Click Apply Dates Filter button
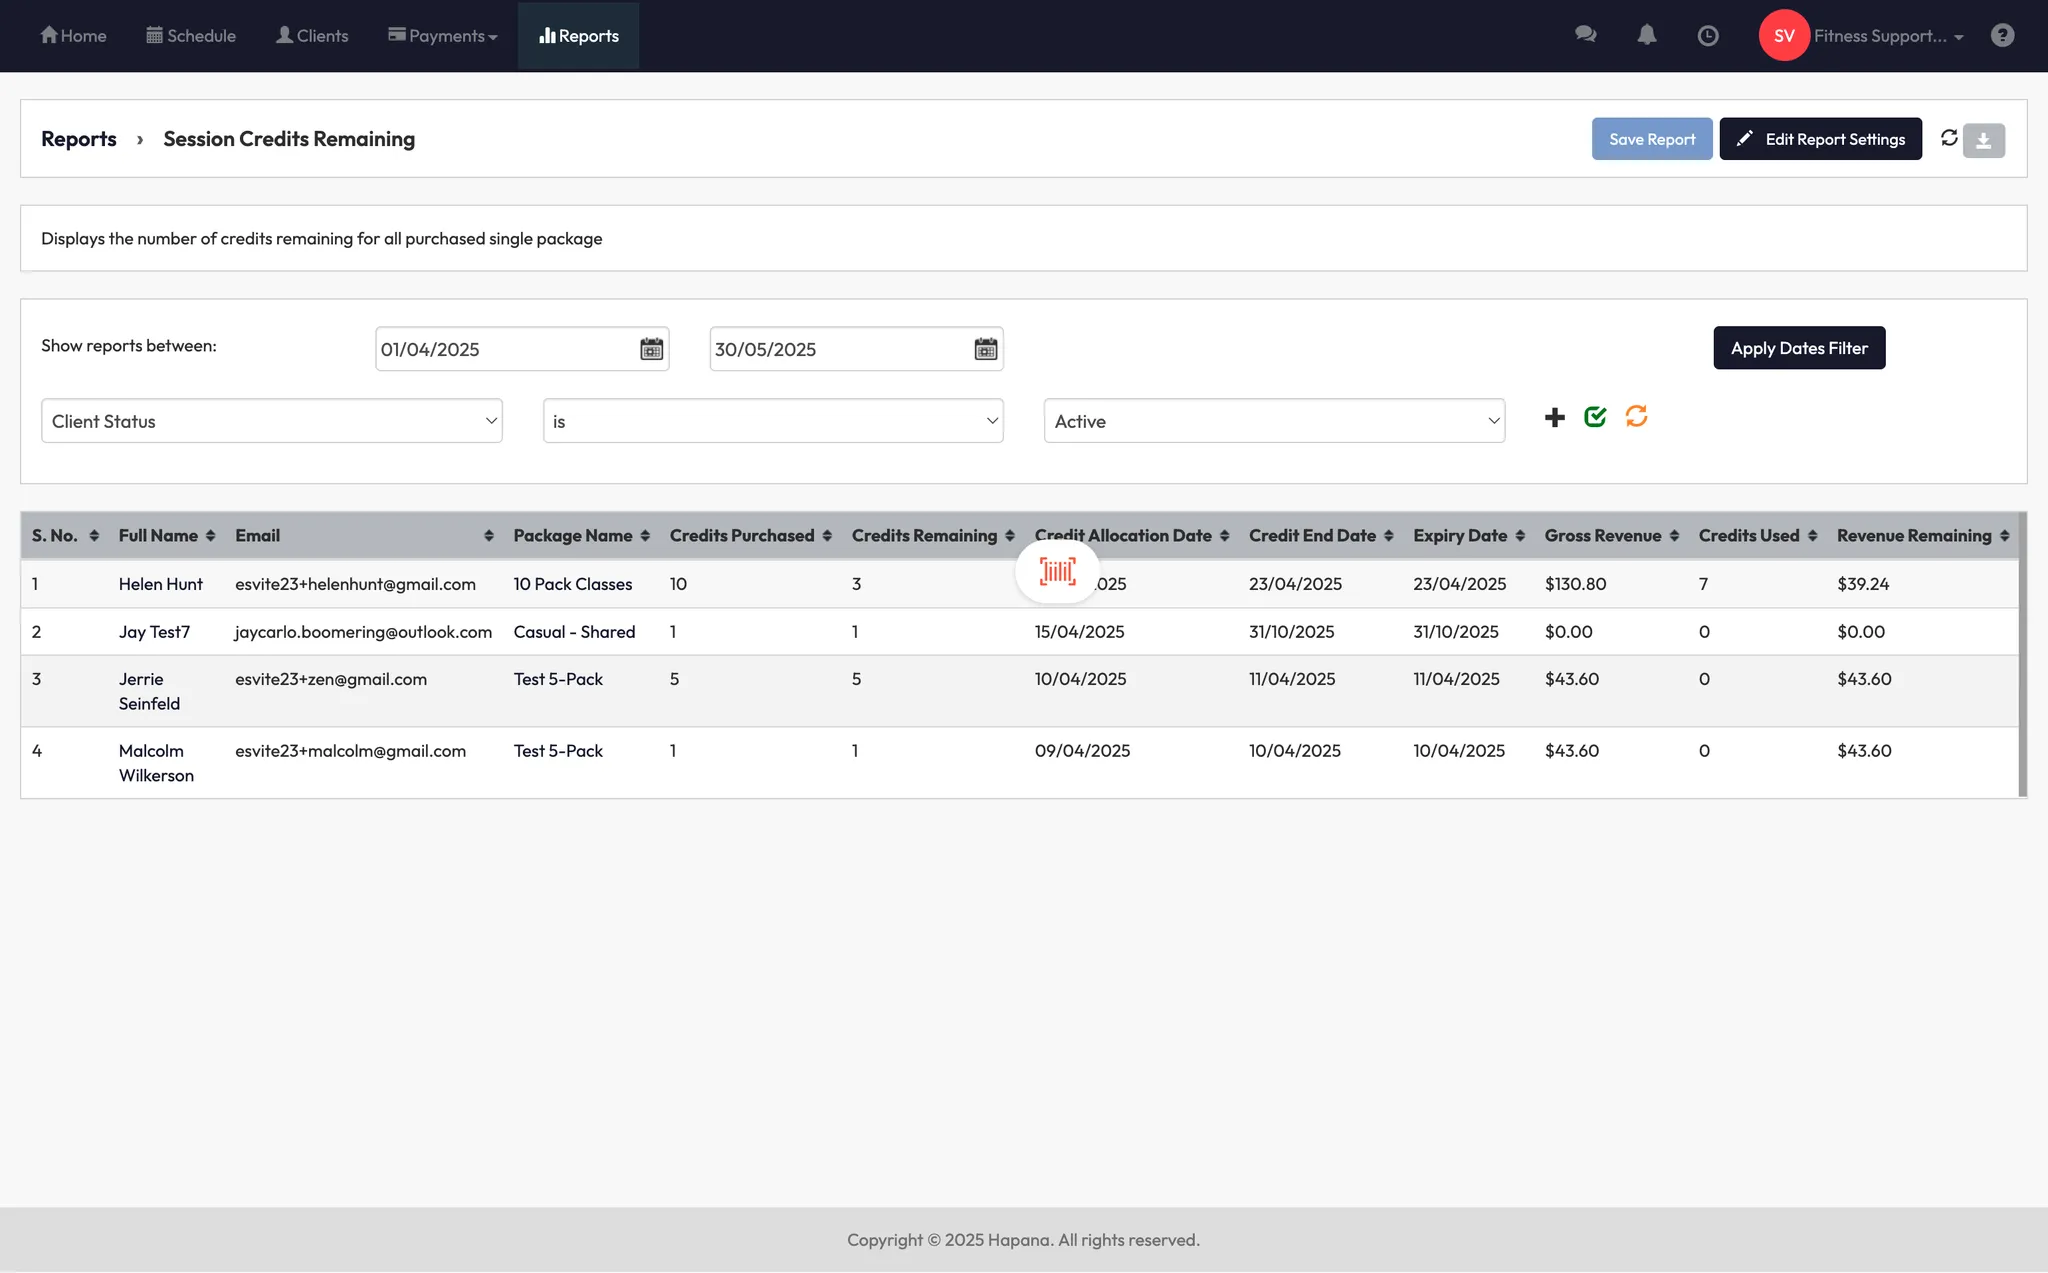This screenshot has height=1273, width=2048. click(1798, 348)
